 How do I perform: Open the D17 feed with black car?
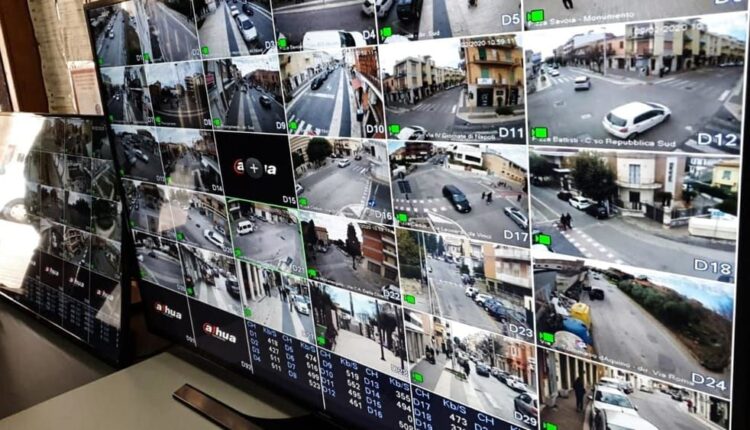click(x=458, y=190)
